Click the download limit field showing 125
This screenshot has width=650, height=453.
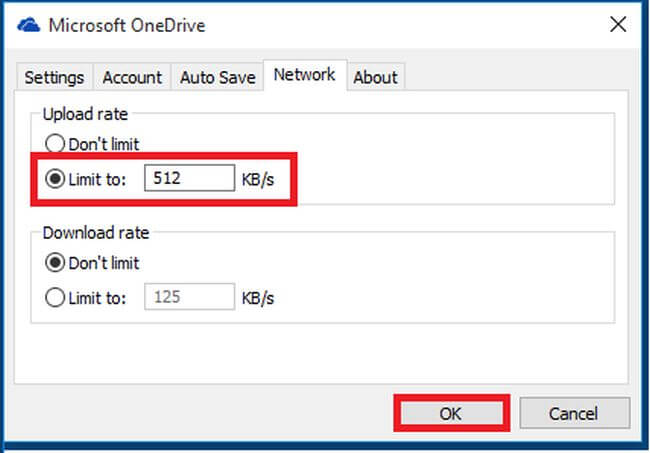click(189, 297)
